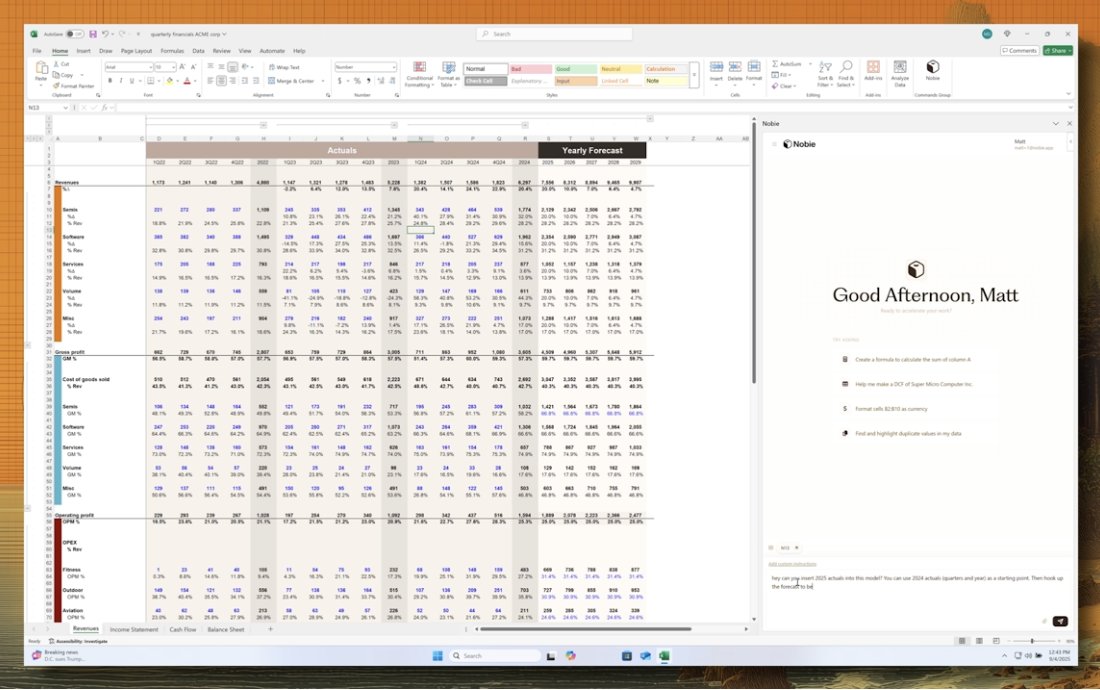Open the font name combo box
Viewport: 1100px width, 690px height.
128,67
